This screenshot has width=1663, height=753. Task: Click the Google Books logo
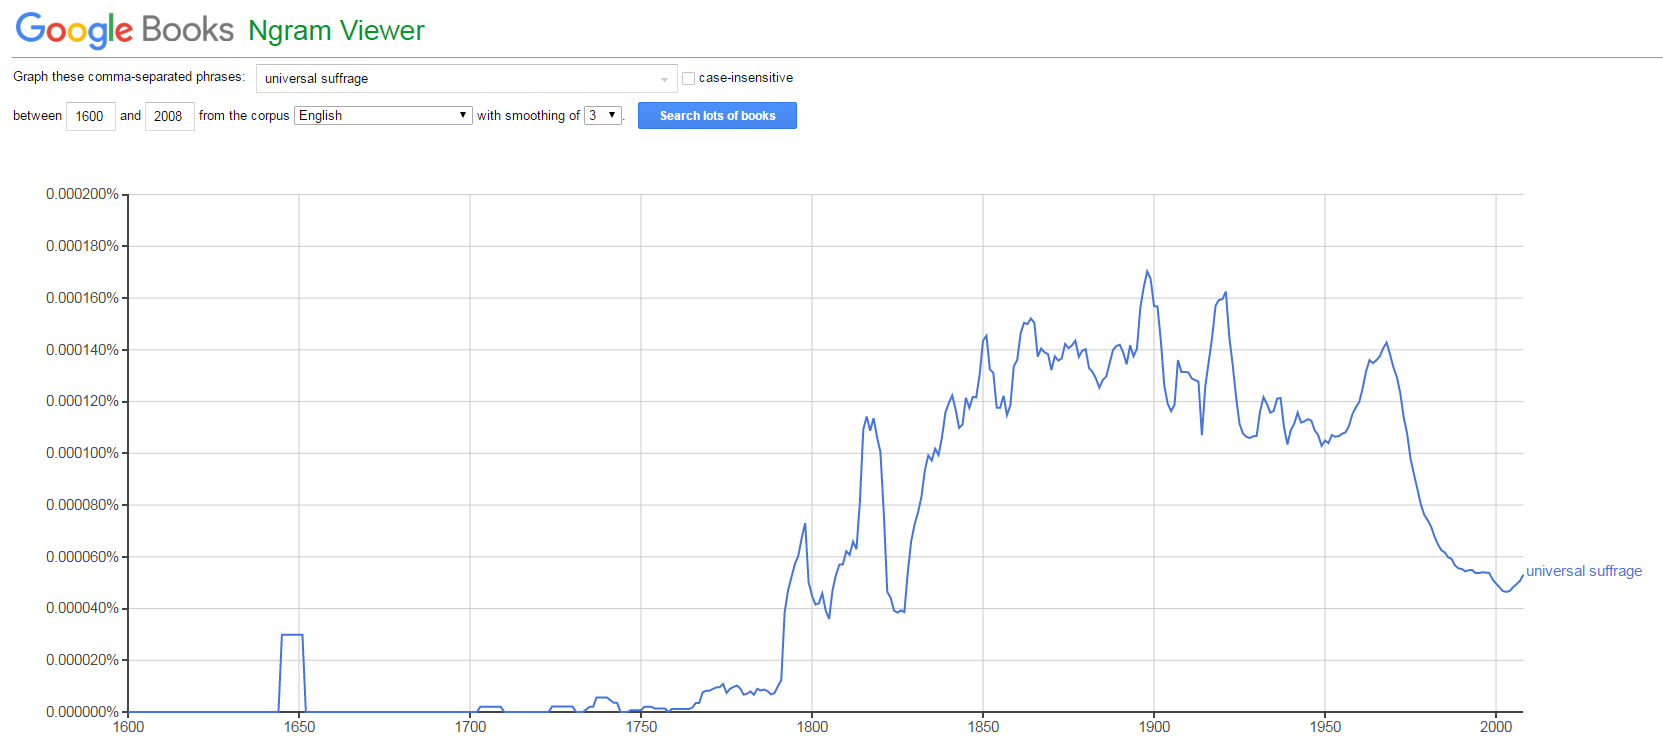tap(124, 30)
